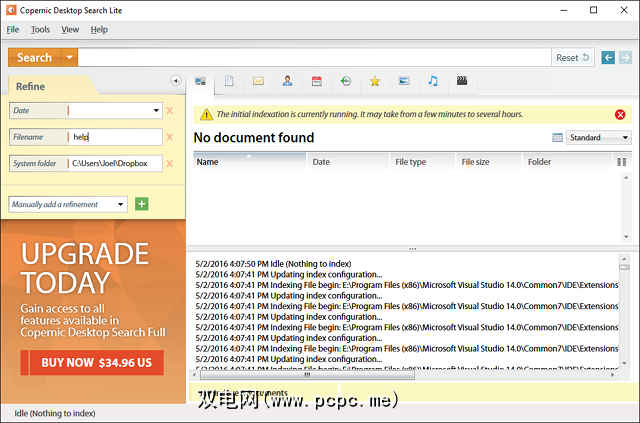Image resolution: width=640 pixels, height=423 pixels.
Task: Click the status bar Idle (Nothing to index)
Action: click(x=55, y=414)
